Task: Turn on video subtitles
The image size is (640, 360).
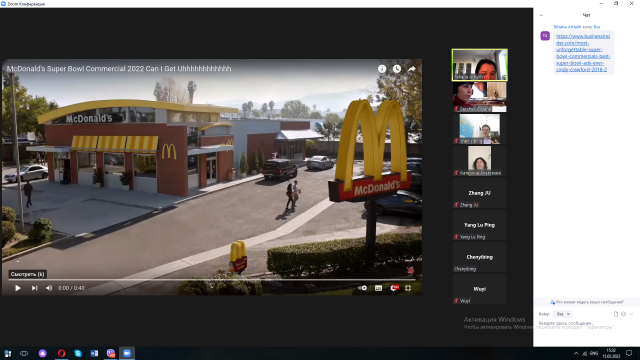Action: click(x=378, y=288)
